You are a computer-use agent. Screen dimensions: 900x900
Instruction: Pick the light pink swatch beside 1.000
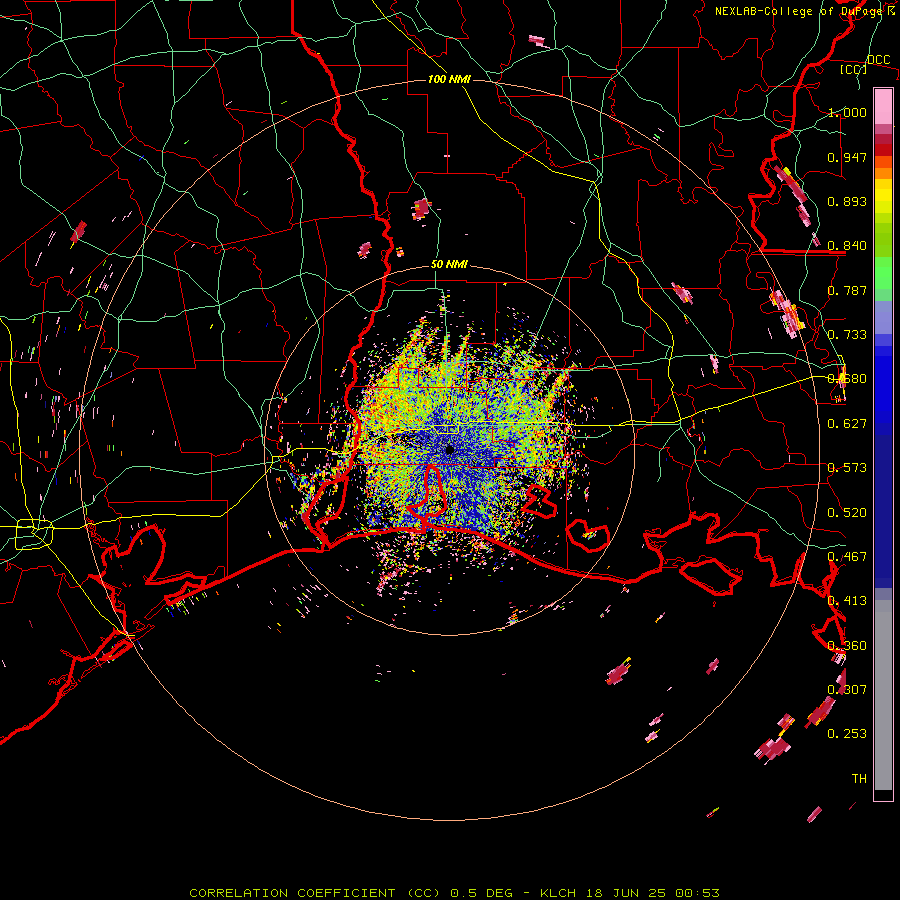click(x=883, y=107)
